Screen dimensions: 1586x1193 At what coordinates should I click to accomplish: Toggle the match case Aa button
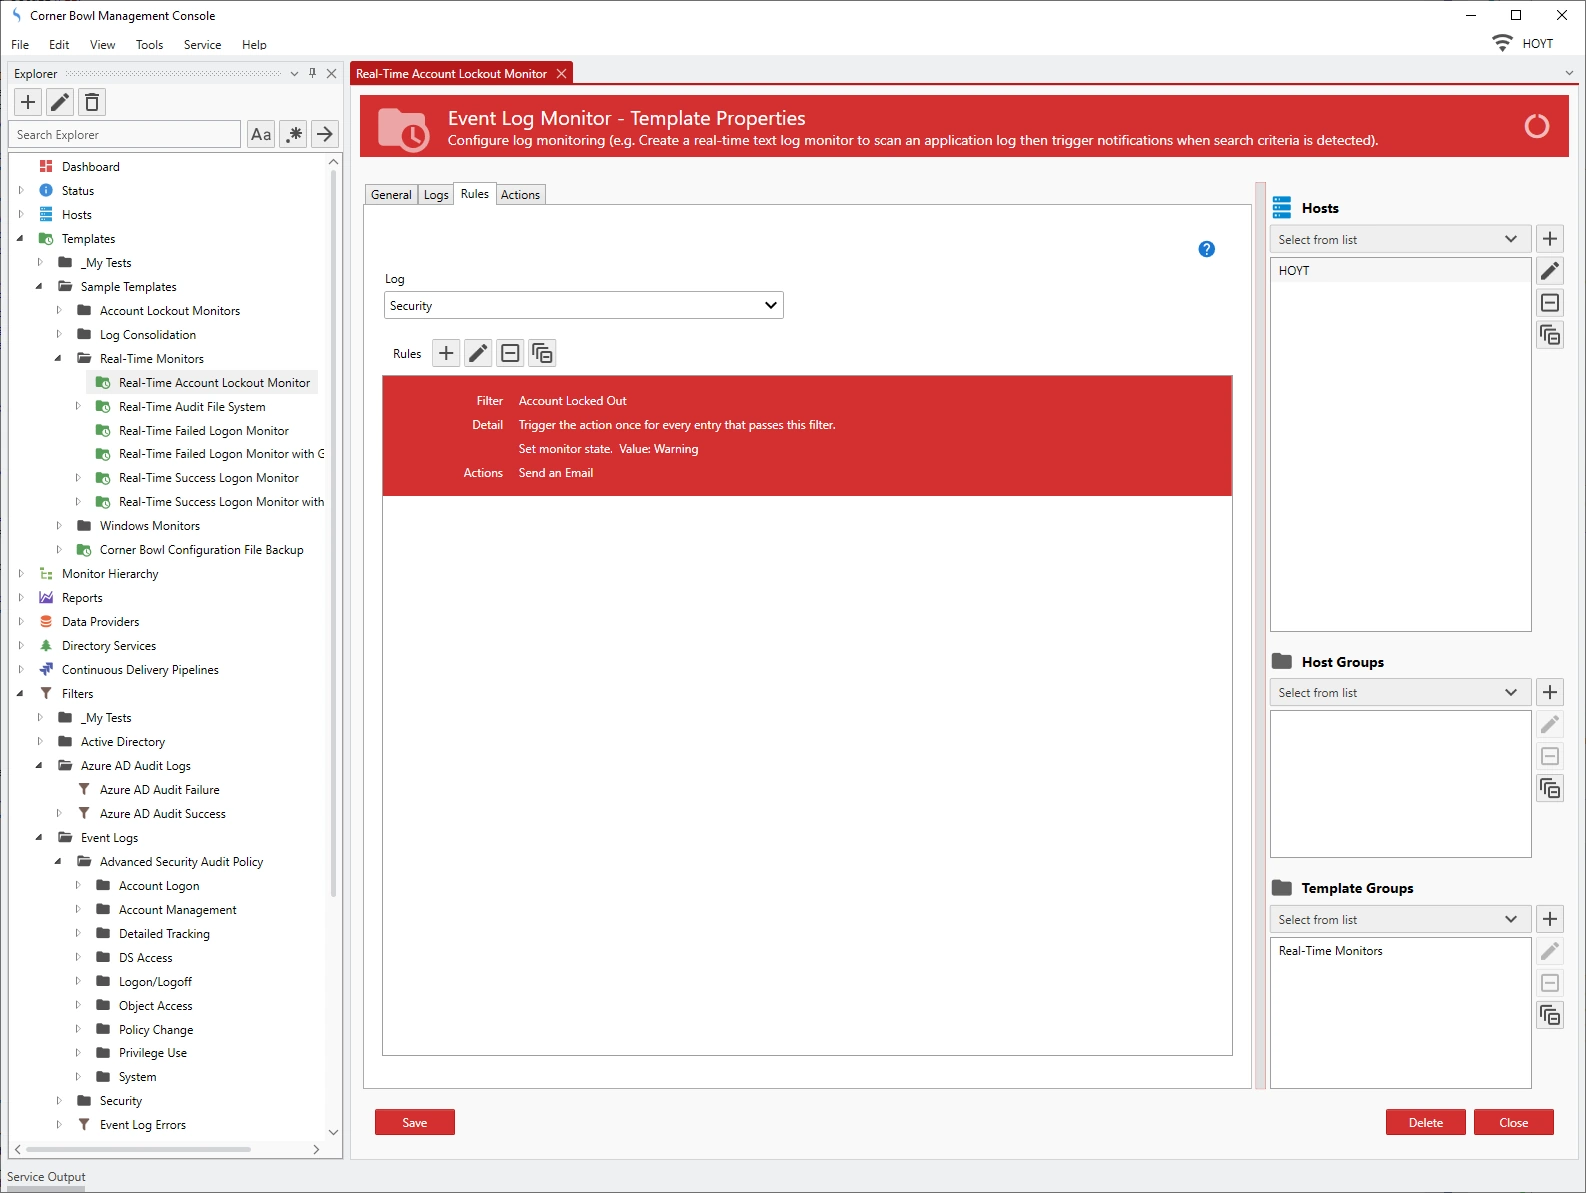[261, 134]
